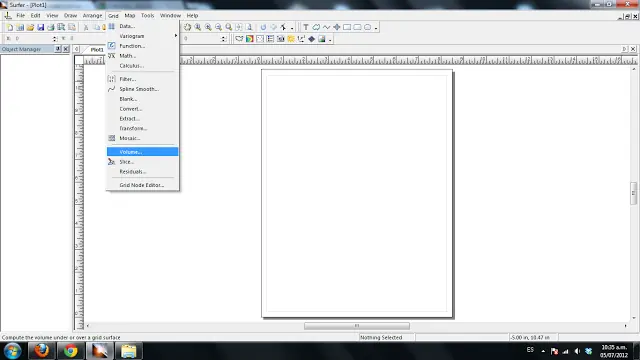The image size is (640, 360).
Task: Click the New Image Map icon
Action: [280, 39]
